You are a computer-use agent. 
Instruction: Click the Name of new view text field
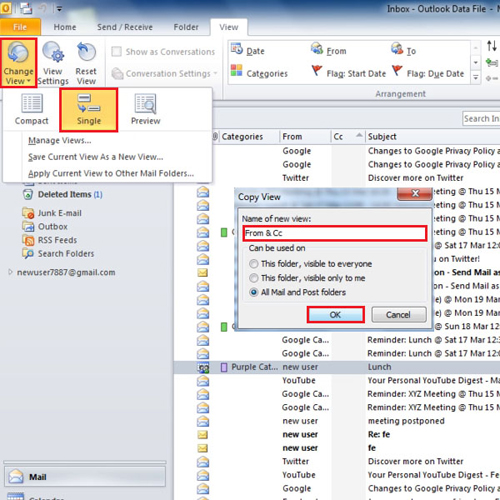pyautogui.click(x=335, y=233)
